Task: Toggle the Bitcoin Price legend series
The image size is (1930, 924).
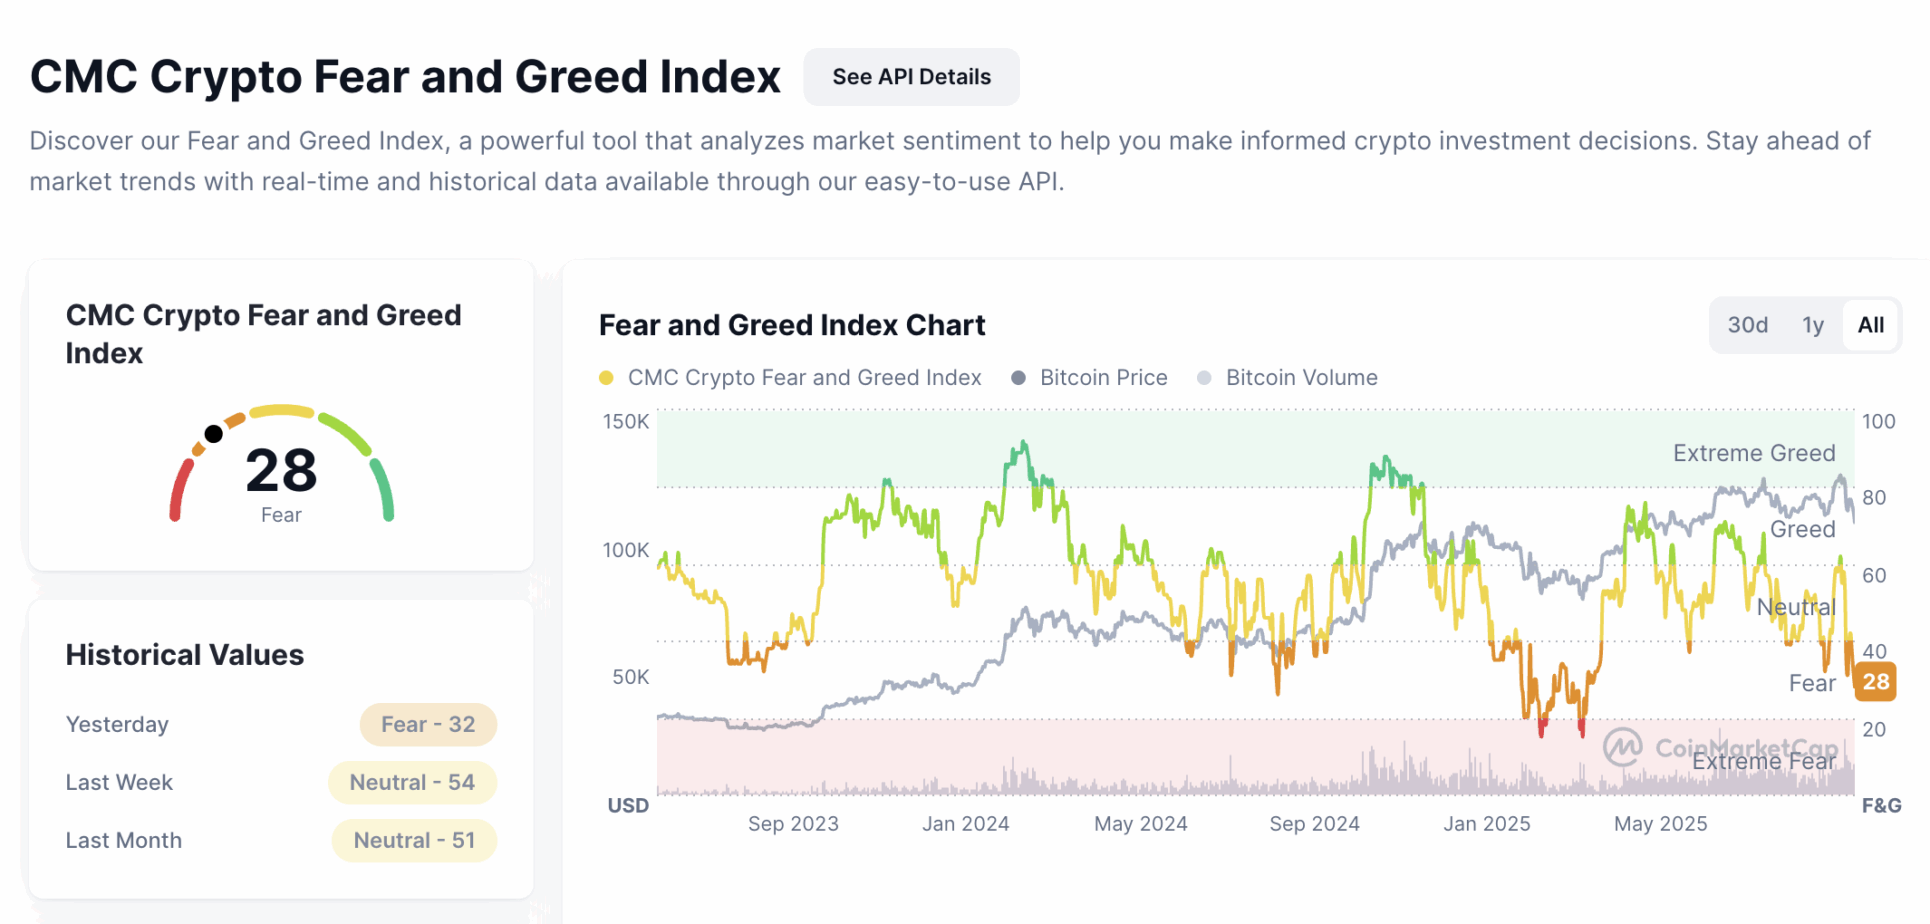Action: coord(1103,378)
